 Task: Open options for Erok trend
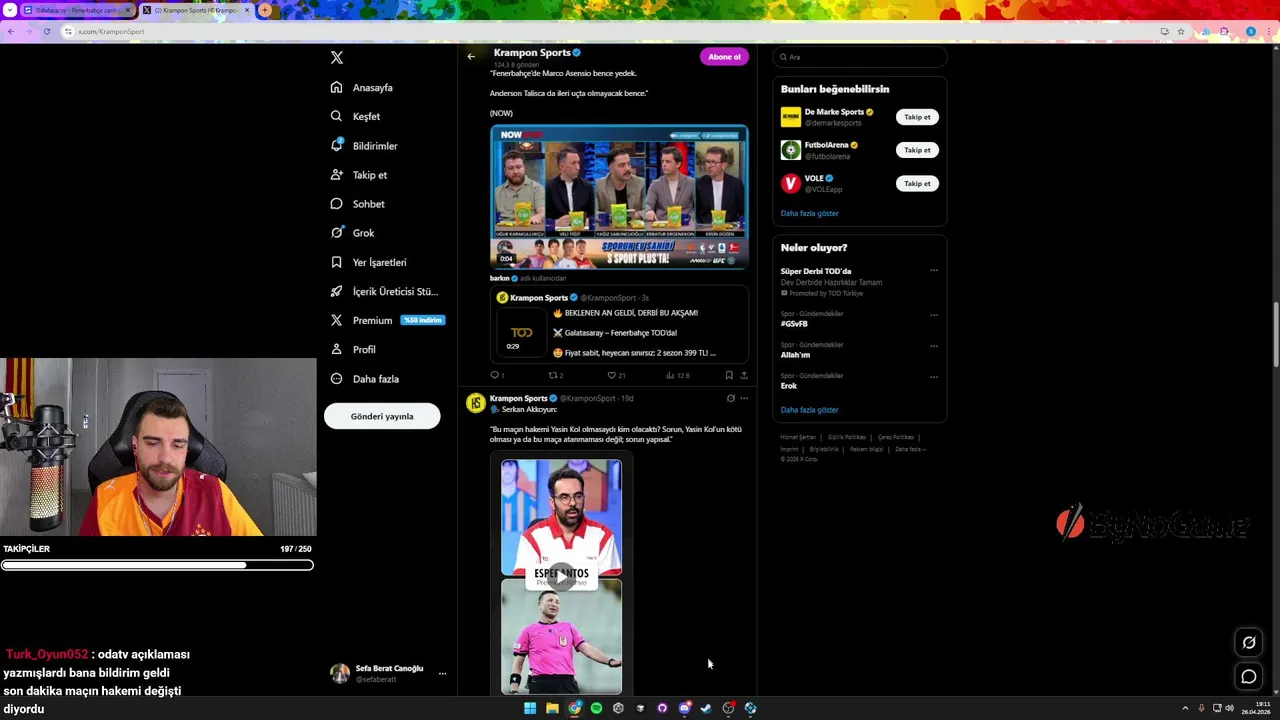click(x=934, y=377)
